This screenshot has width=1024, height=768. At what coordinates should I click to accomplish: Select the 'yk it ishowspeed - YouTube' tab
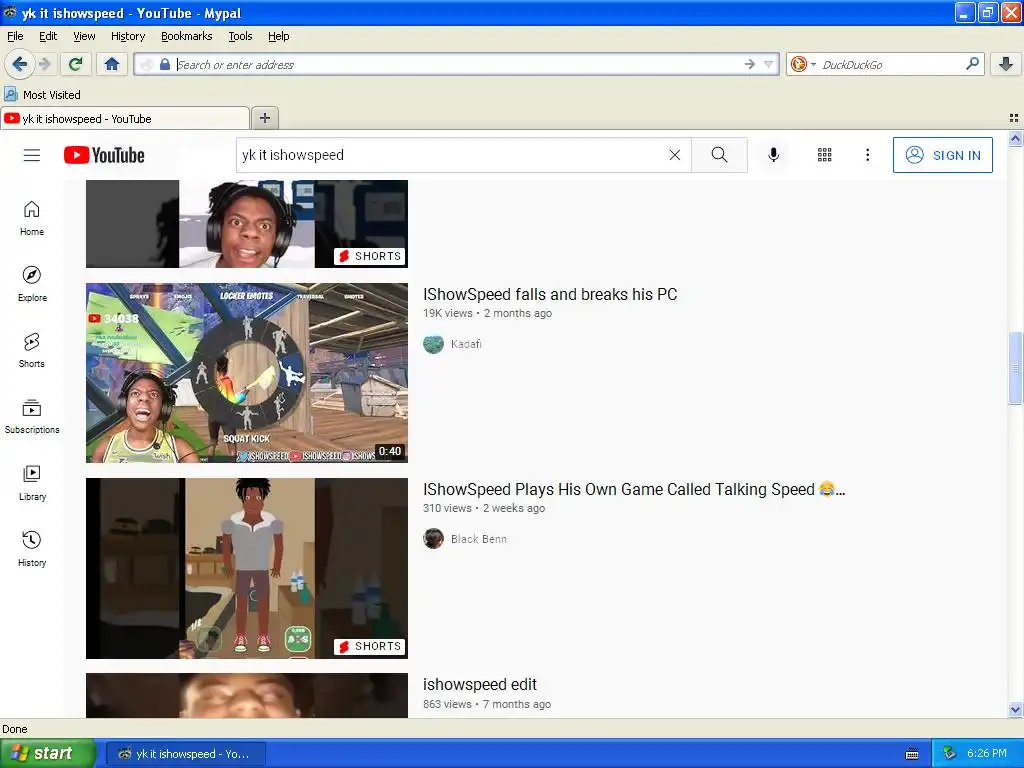coord(124,118)
